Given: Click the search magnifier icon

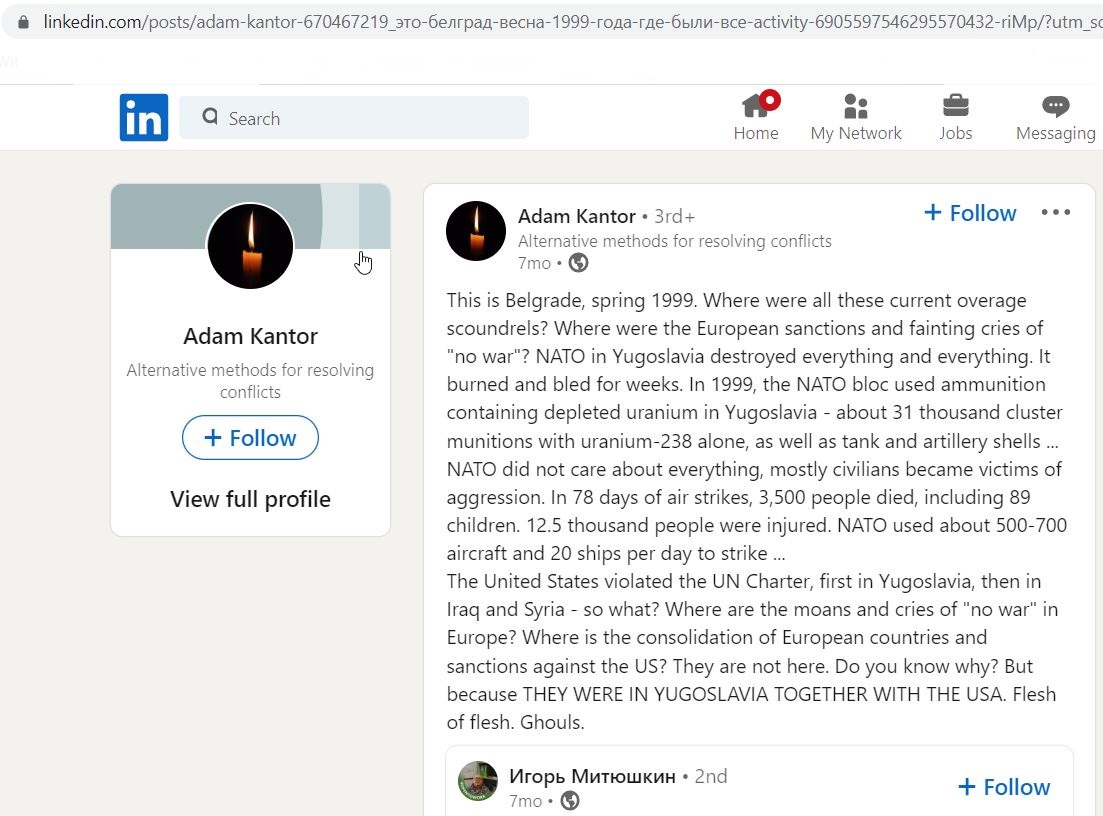Looking at the screenshot, I should pos(210,117).
